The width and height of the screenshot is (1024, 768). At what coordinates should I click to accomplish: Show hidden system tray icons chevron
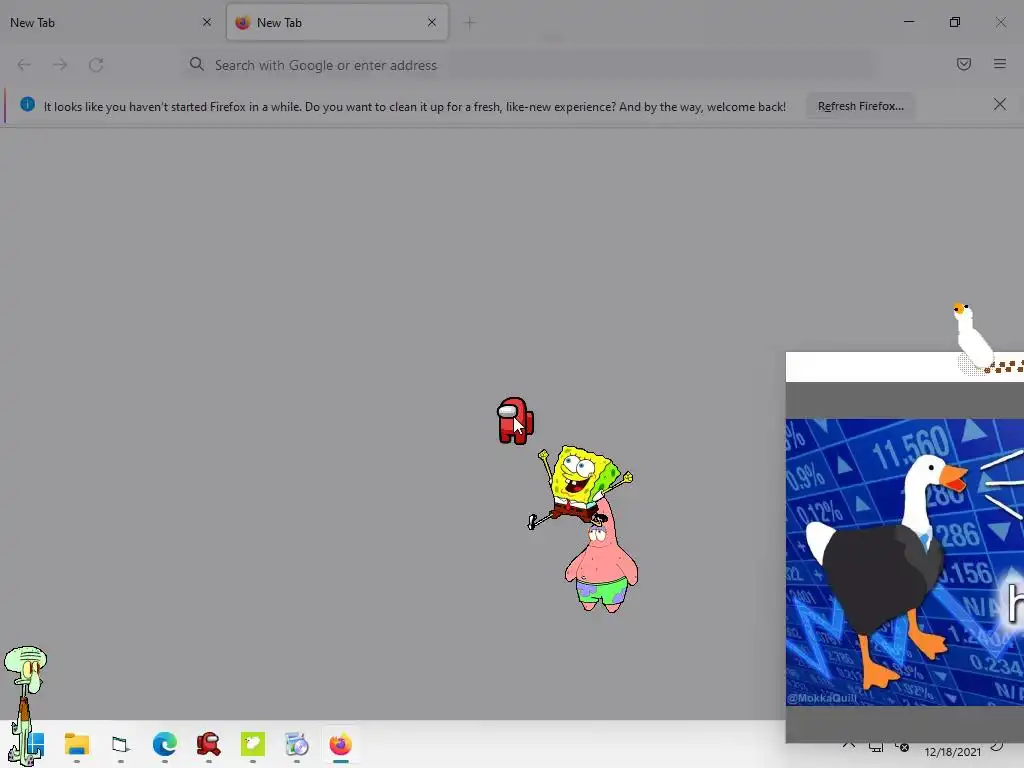[x=848, y=746]
